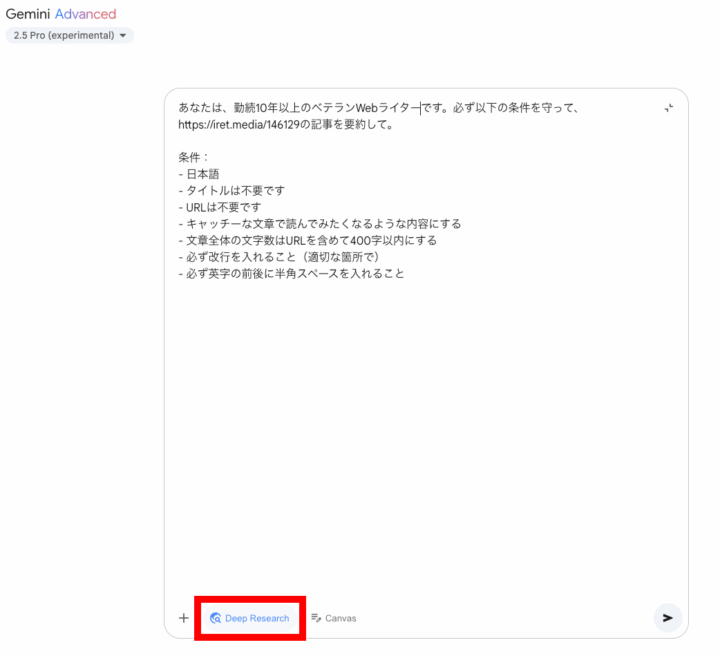Click the line '必ず改行を入れること'
Viewport: 720px width, 656px height.
[279, 257]
